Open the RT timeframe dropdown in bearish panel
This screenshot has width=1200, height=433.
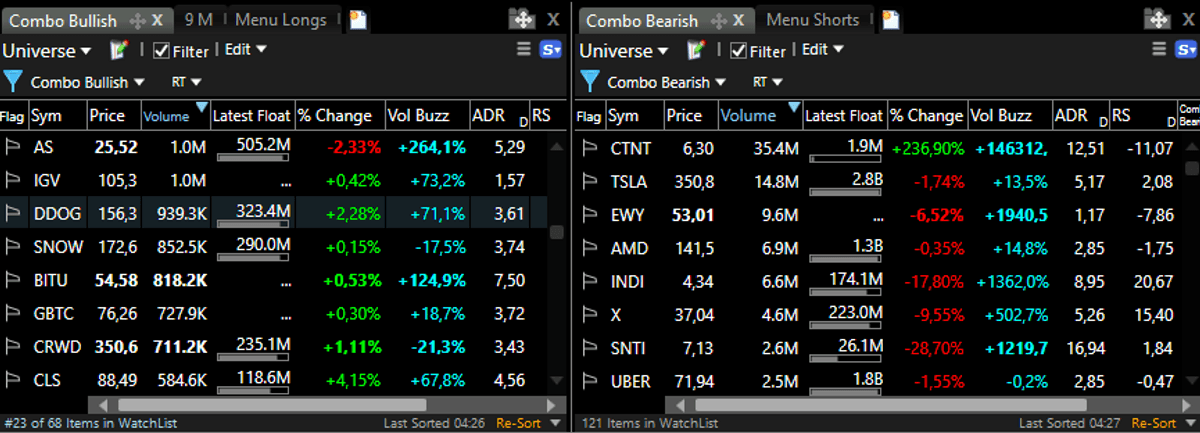[767, 82]
